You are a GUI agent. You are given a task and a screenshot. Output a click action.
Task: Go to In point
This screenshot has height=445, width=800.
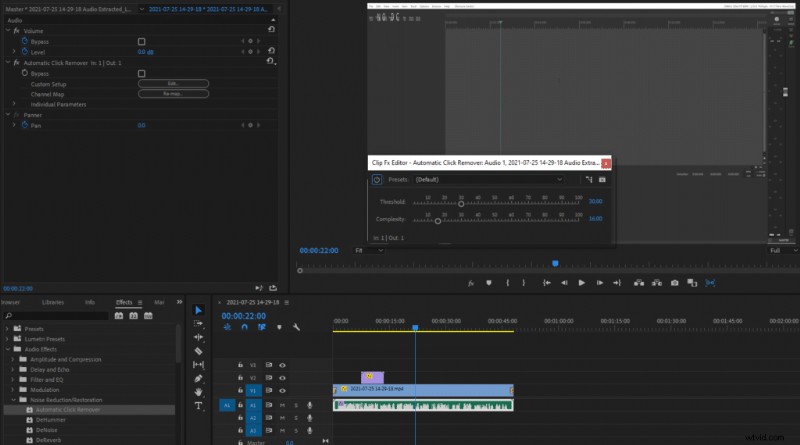[546, 283]
